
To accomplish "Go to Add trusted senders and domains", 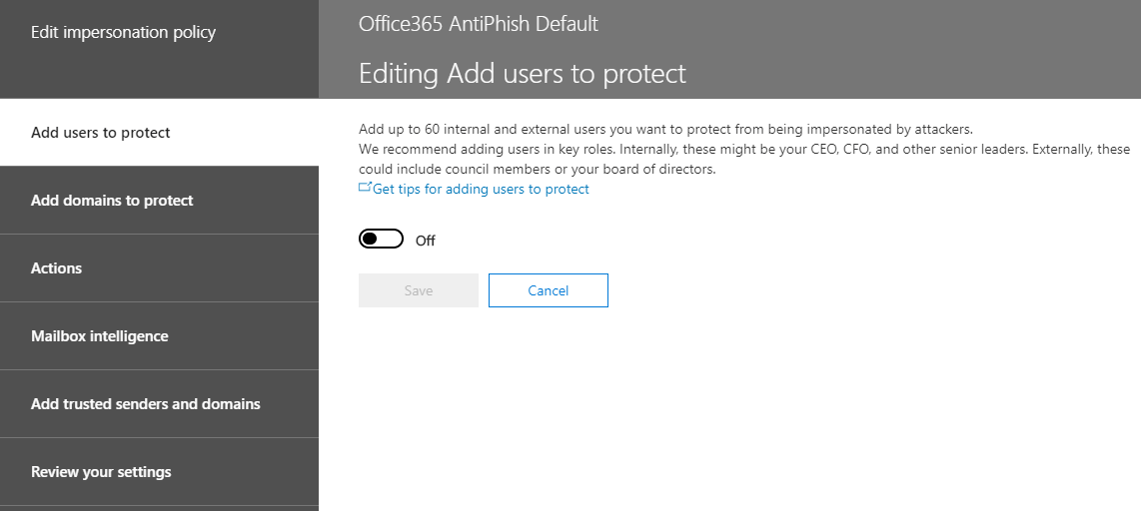I will click(x=159, y=403).
